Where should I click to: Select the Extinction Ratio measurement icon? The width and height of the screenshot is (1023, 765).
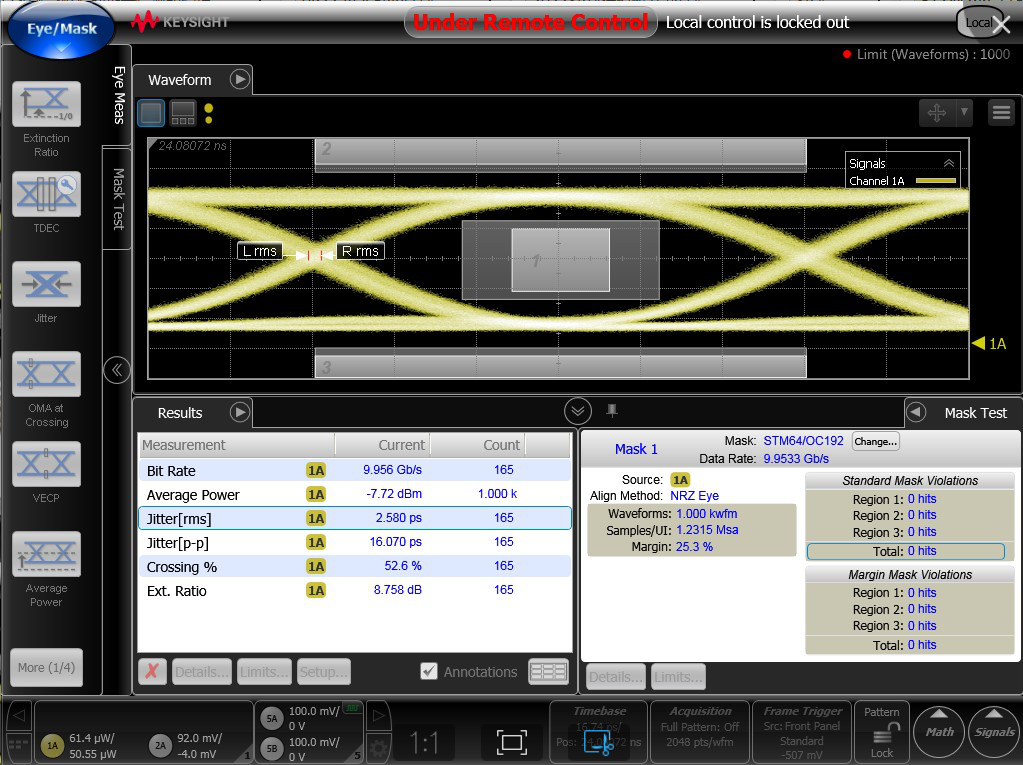46,104
